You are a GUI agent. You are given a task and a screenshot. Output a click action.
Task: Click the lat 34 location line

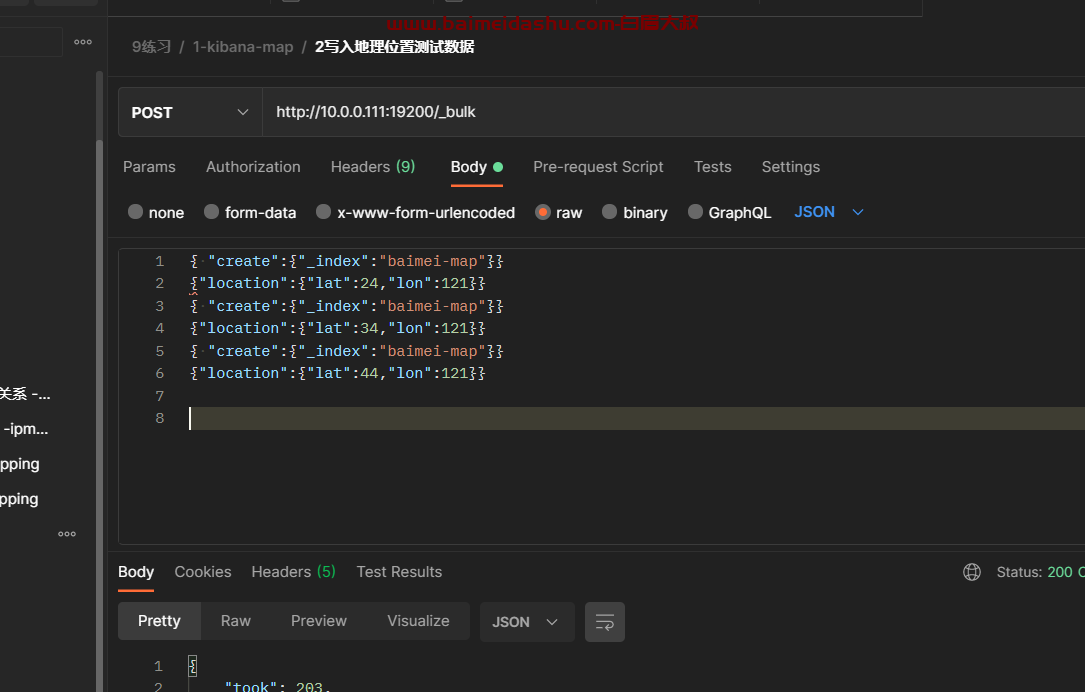pyautogui.click(x=338, y=328)
